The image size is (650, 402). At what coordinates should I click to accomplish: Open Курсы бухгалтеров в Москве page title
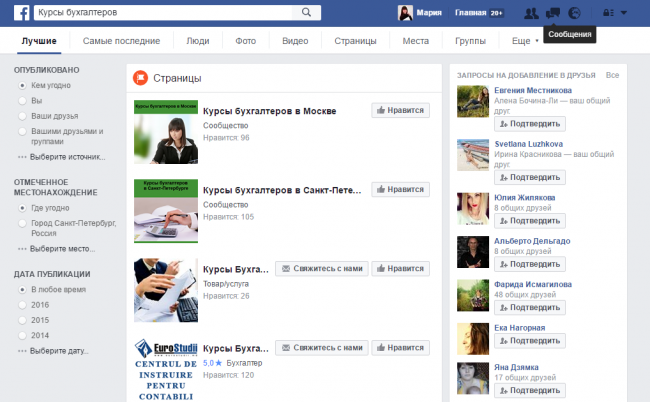(x=269, y=111)
